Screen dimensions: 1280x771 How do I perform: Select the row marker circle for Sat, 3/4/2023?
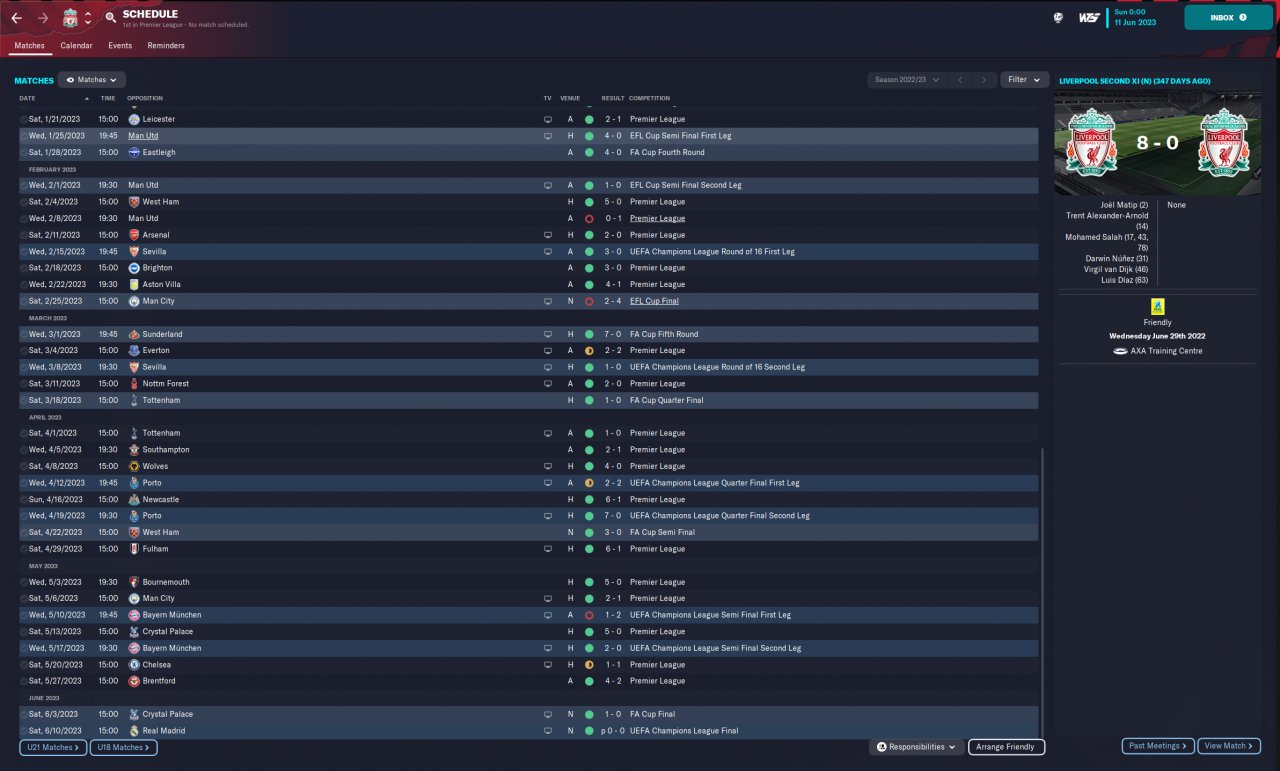[24, 351]
